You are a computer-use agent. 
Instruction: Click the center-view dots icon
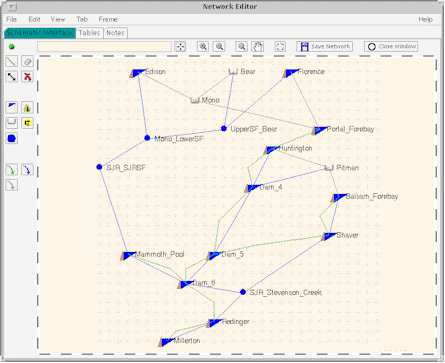click(x=180, y=47)
